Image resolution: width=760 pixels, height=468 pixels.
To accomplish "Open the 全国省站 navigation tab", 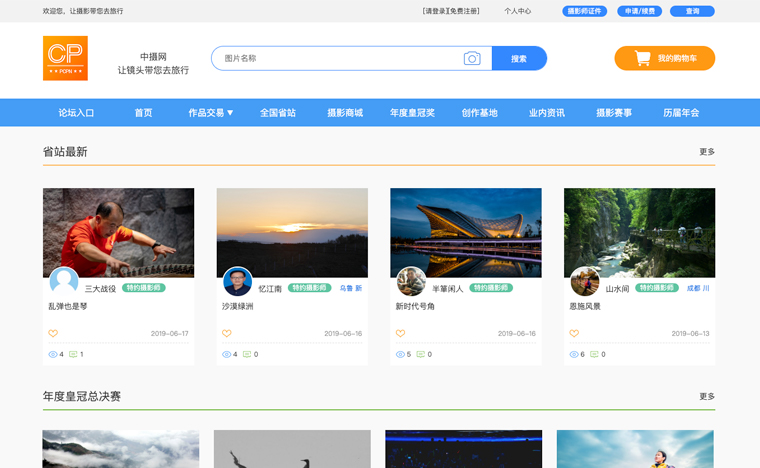I will coord(278,113).
